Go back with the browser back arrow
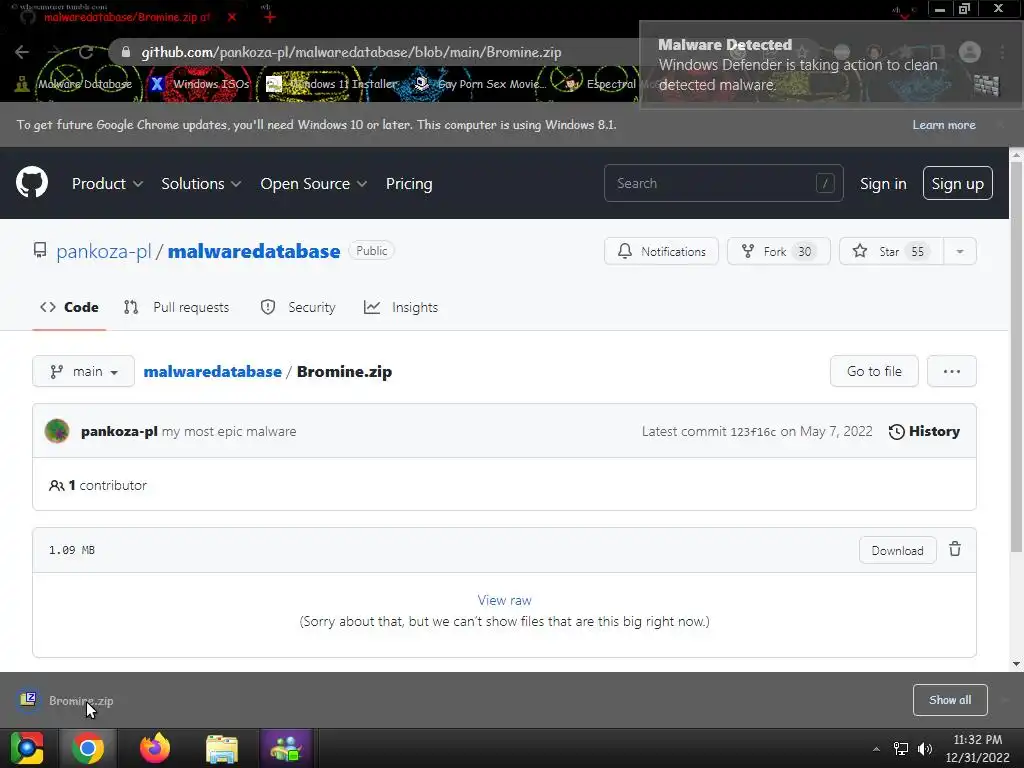The height and width of the screenshot is (768, 1024). pyautogui.click(x=22, y=52)
